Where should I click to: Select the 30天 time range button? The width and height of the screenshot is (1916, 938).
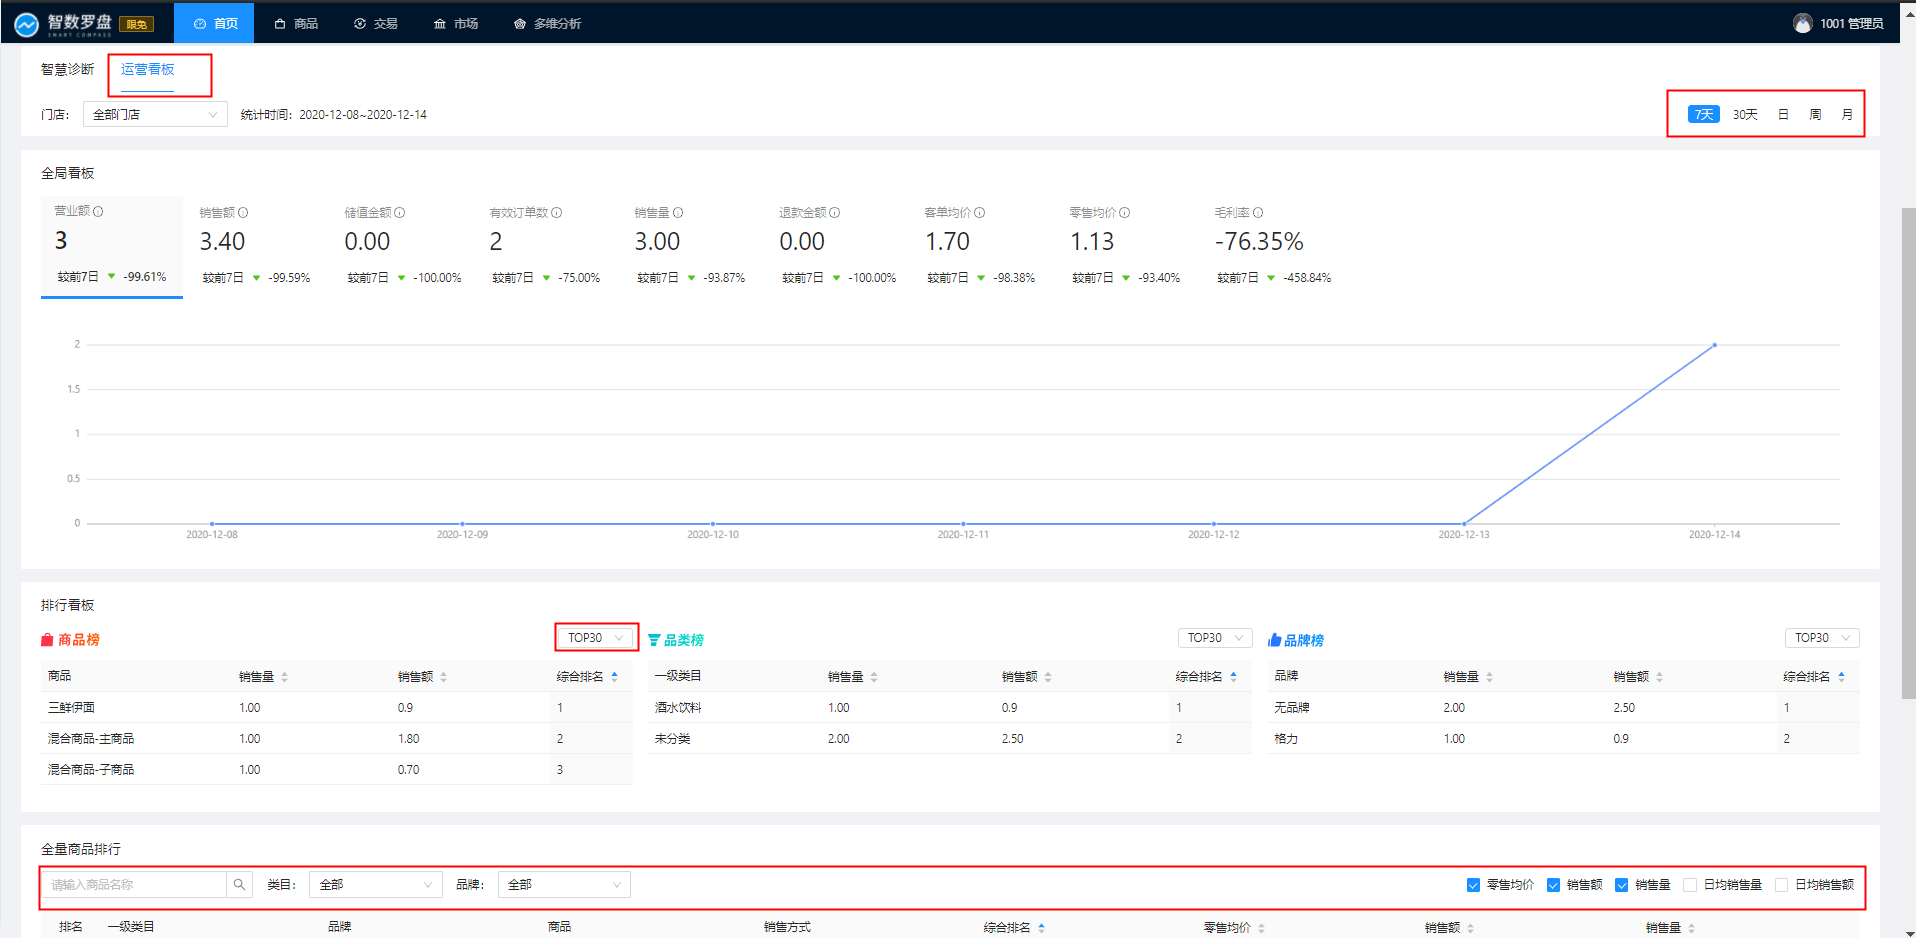point(1745,115)
